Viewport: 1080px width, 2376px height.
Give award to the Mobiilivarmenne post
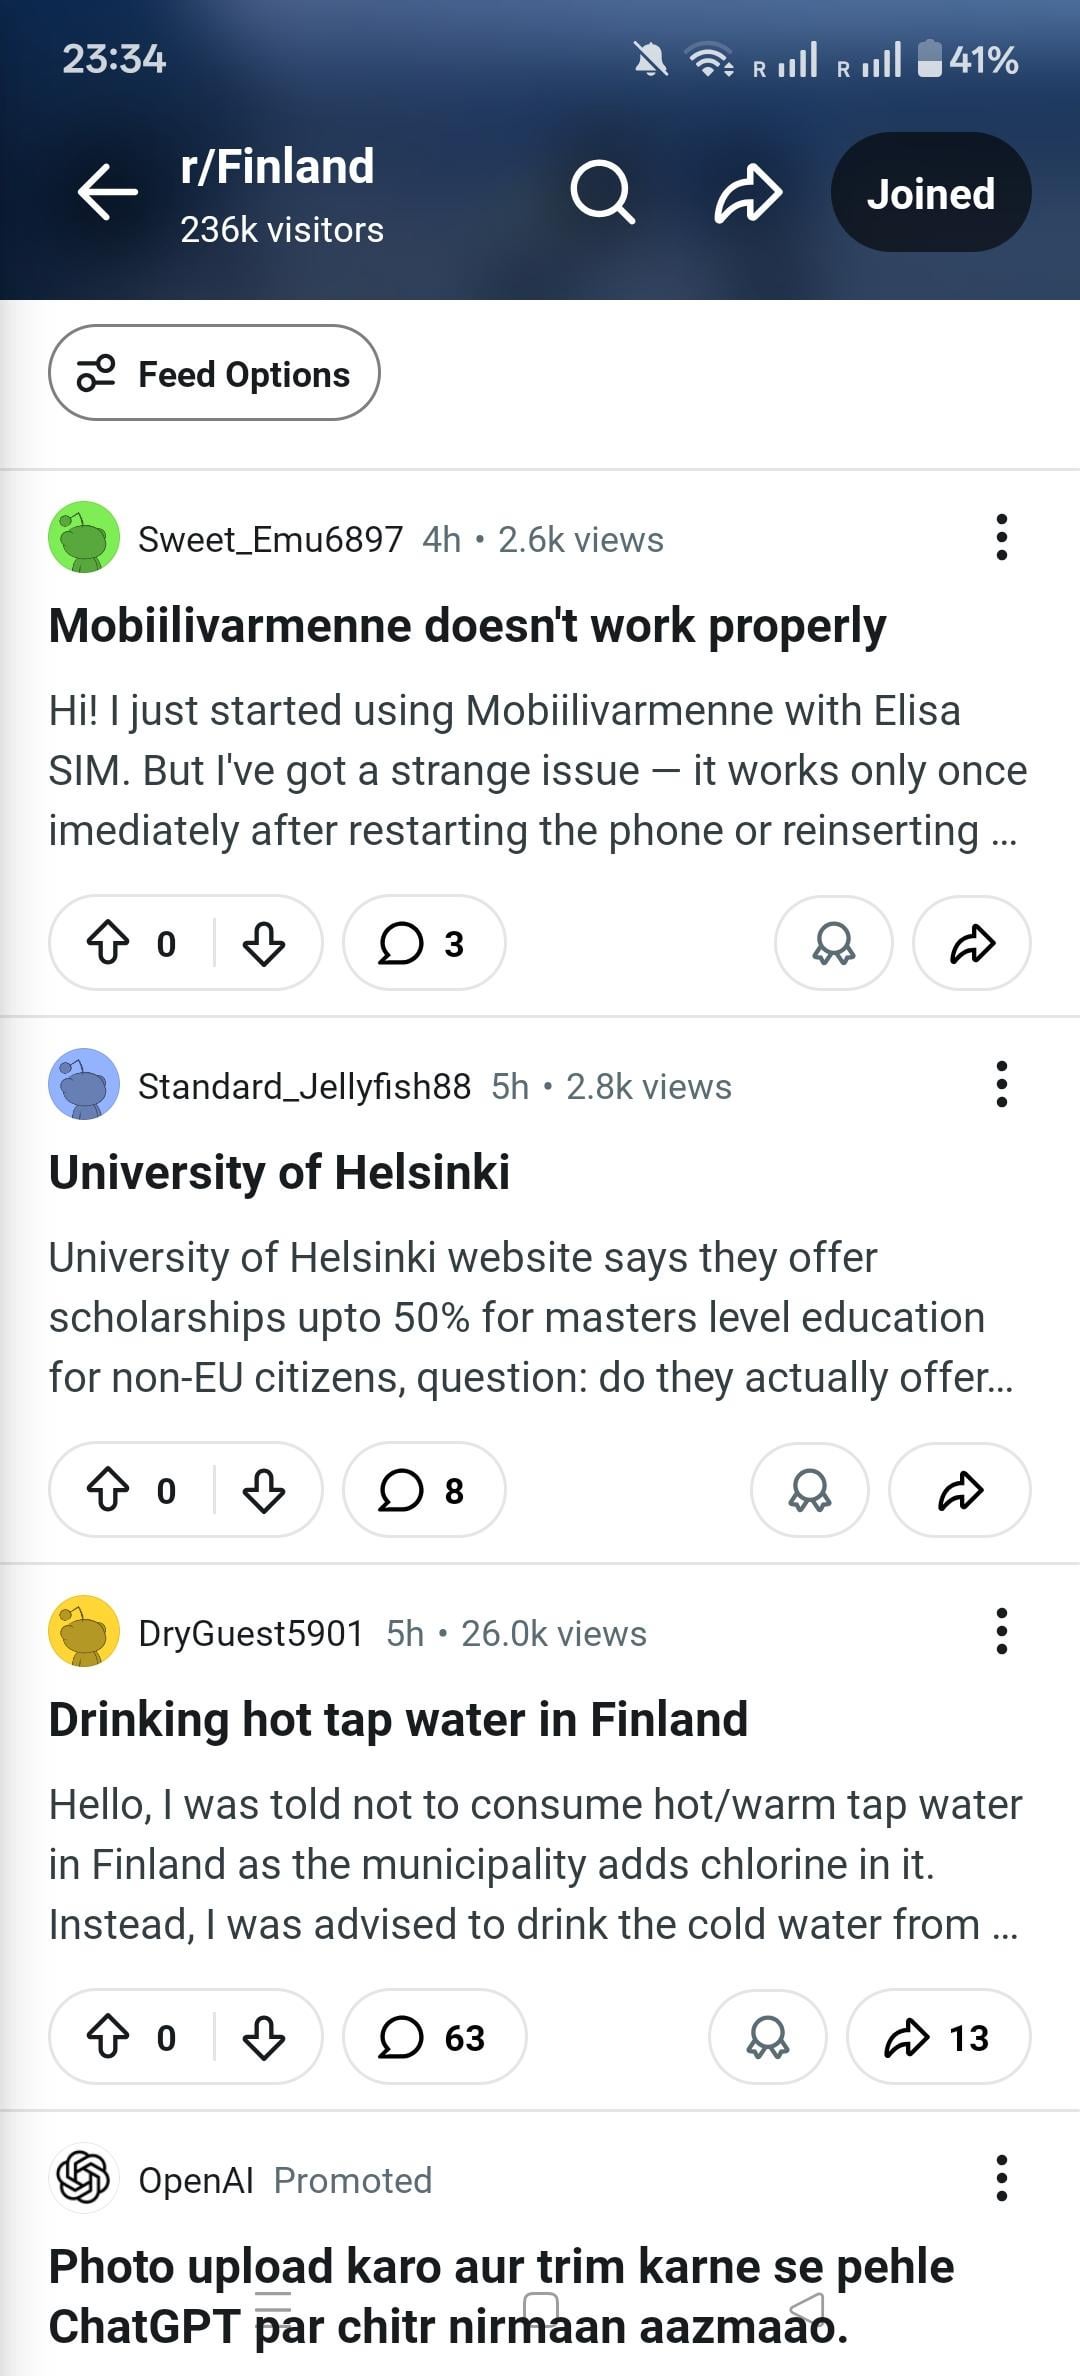[x=833, y=943]
